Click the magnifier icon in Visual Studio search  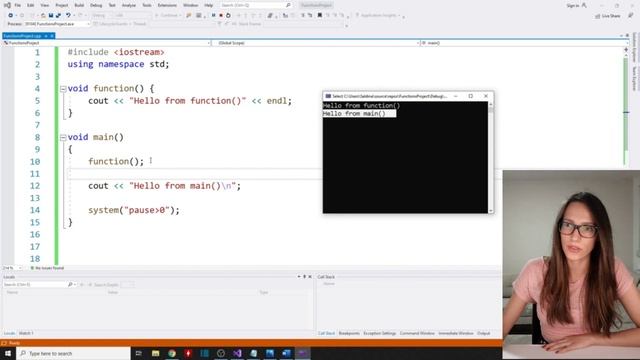[288, 5]
